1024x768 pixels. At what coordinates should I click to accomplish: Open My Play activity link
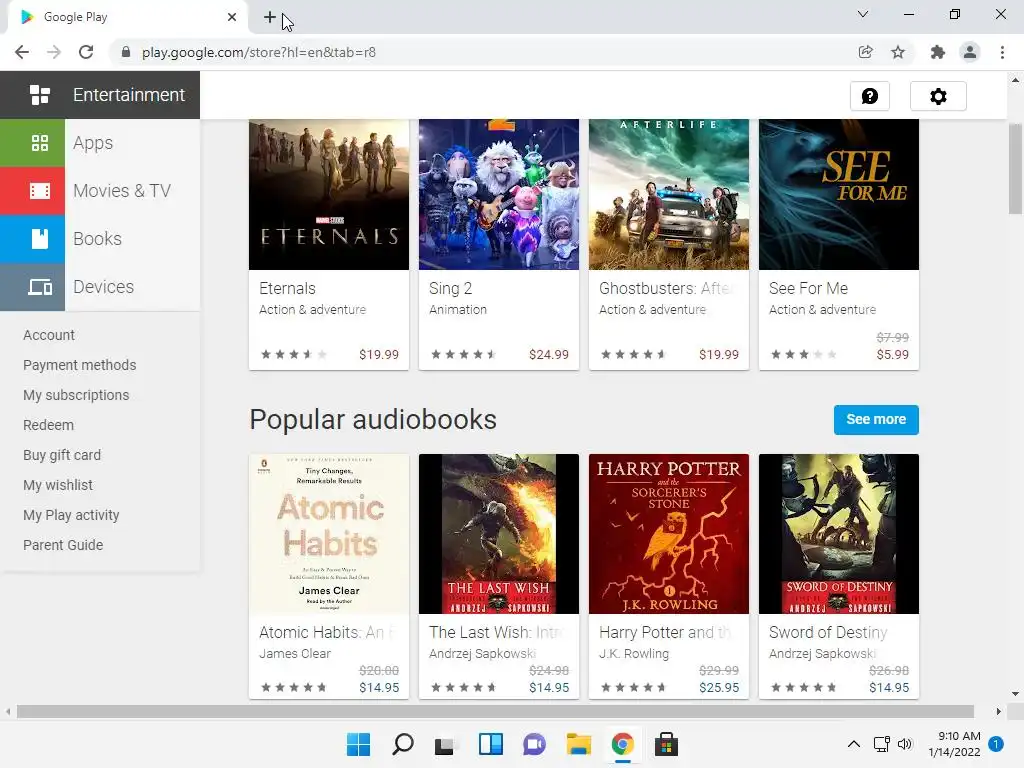71,515
